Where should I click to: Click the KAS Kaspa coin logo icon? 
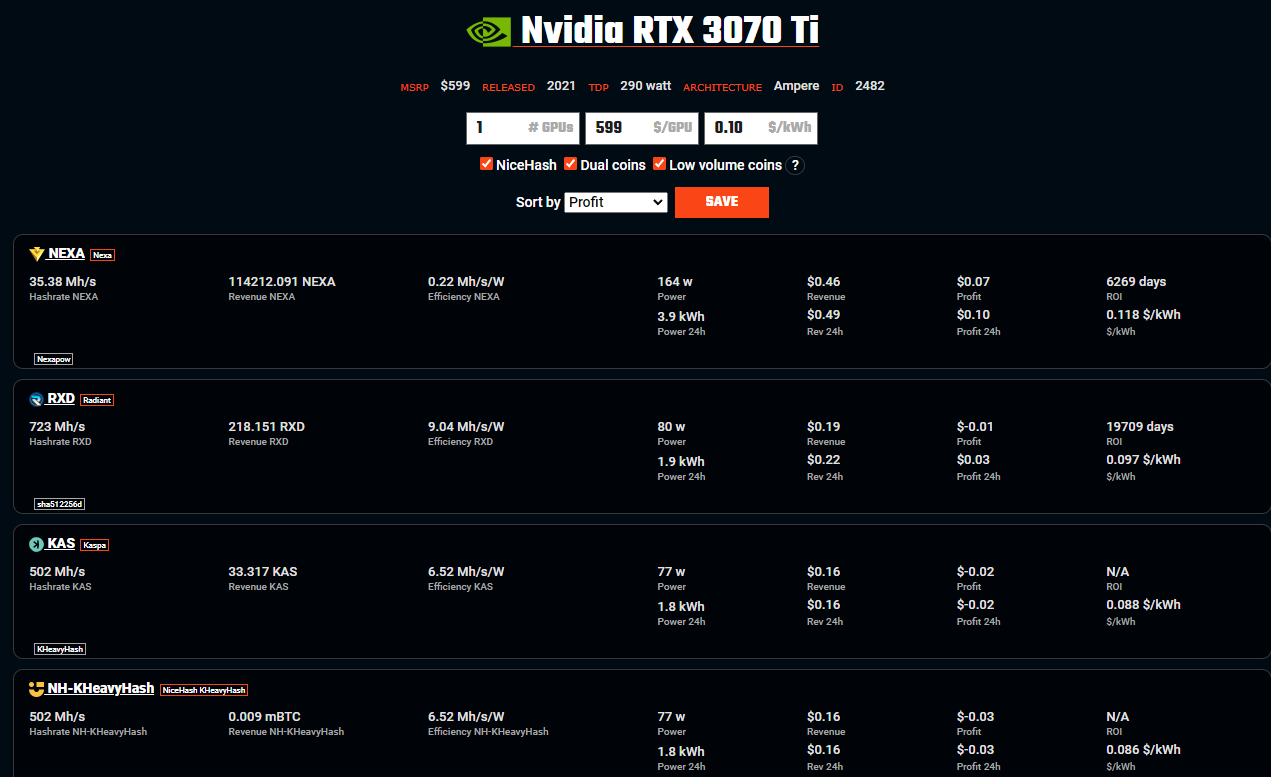tap(37, 544)
